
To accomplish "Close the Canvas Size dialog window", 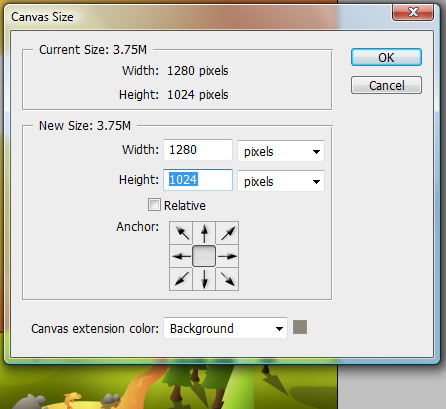I will 413,13.
